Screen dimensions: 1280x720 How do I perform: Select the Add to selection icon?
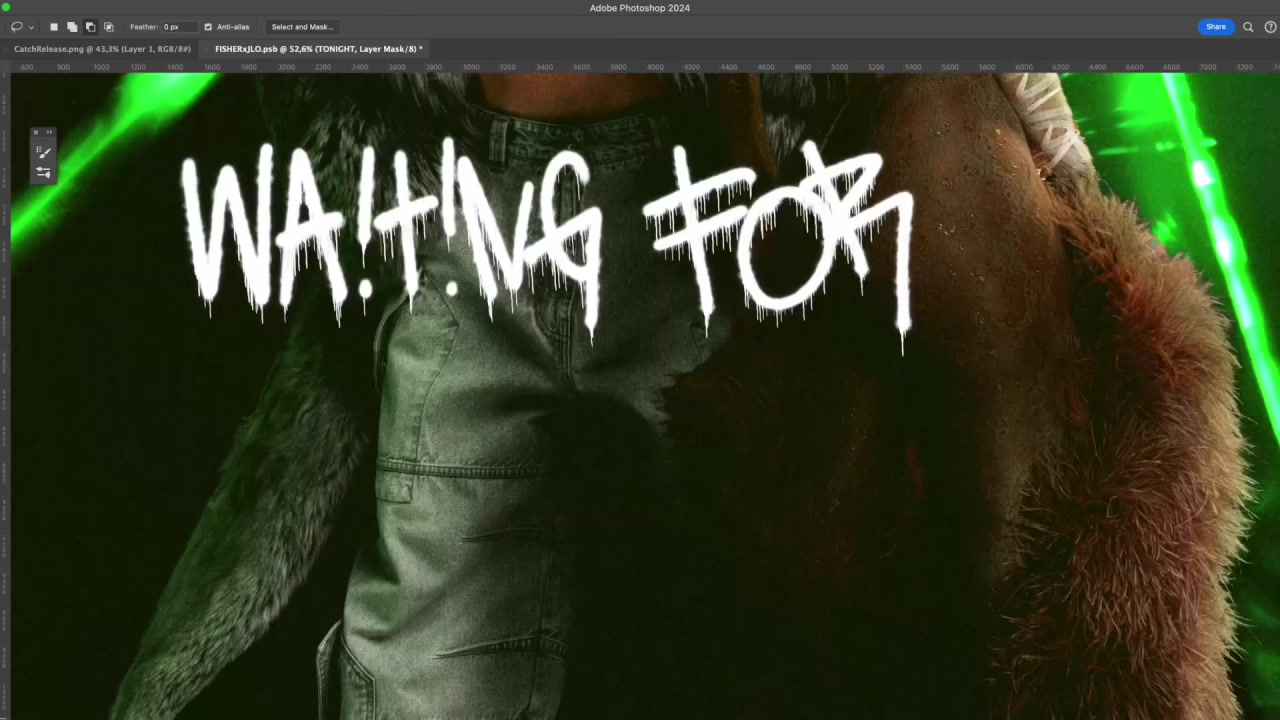coord(72,27)
